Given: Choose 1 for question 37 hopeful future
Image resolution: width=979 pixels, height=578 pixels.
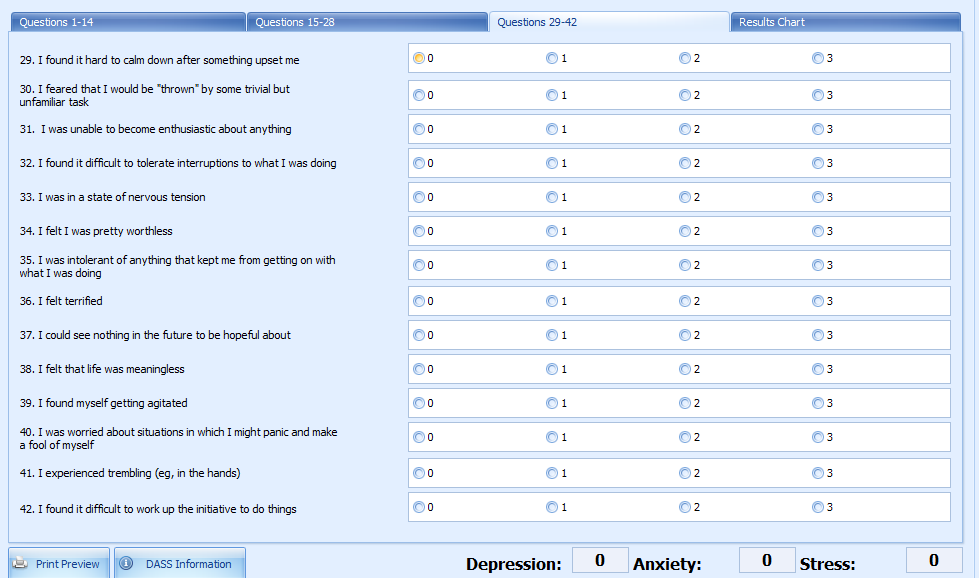Looking at the screenshot, I should click(552, 335).
